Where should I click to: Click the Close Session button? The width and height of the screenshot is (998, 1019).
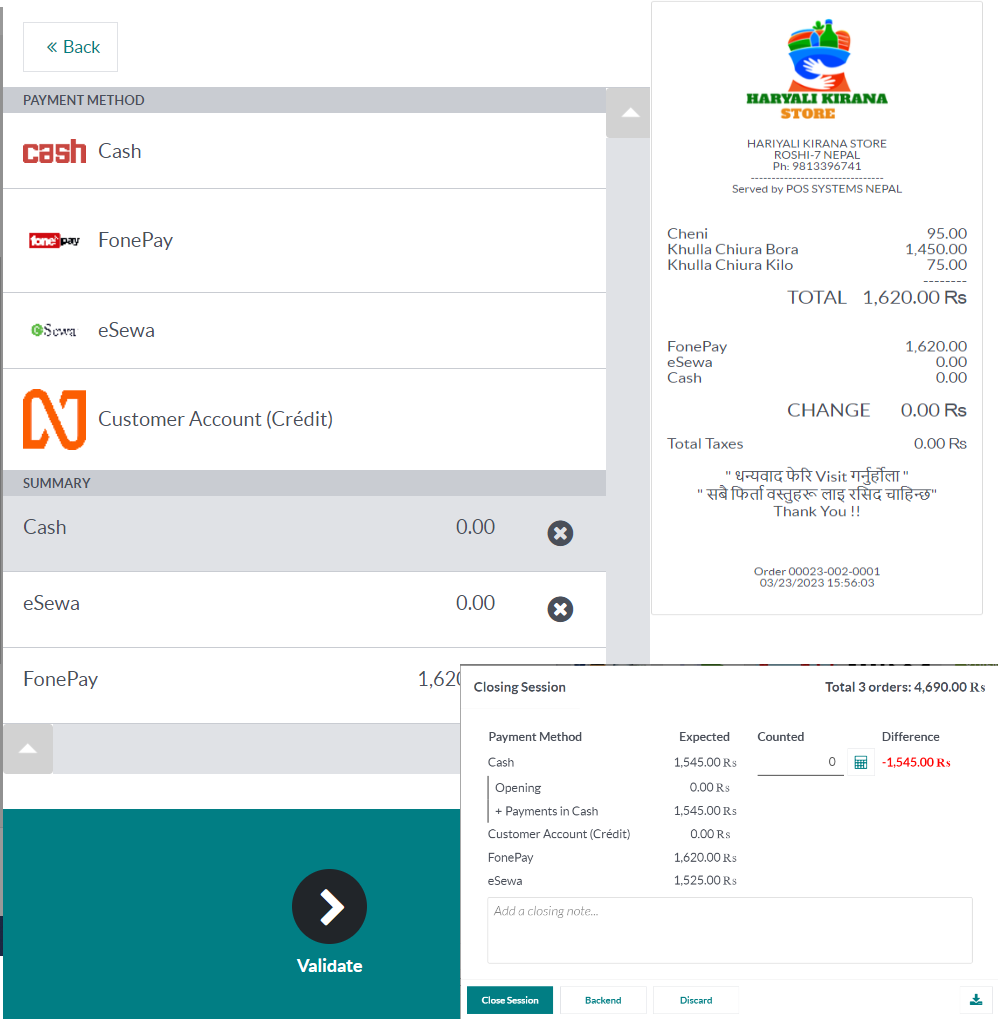tap(510, 1000)
